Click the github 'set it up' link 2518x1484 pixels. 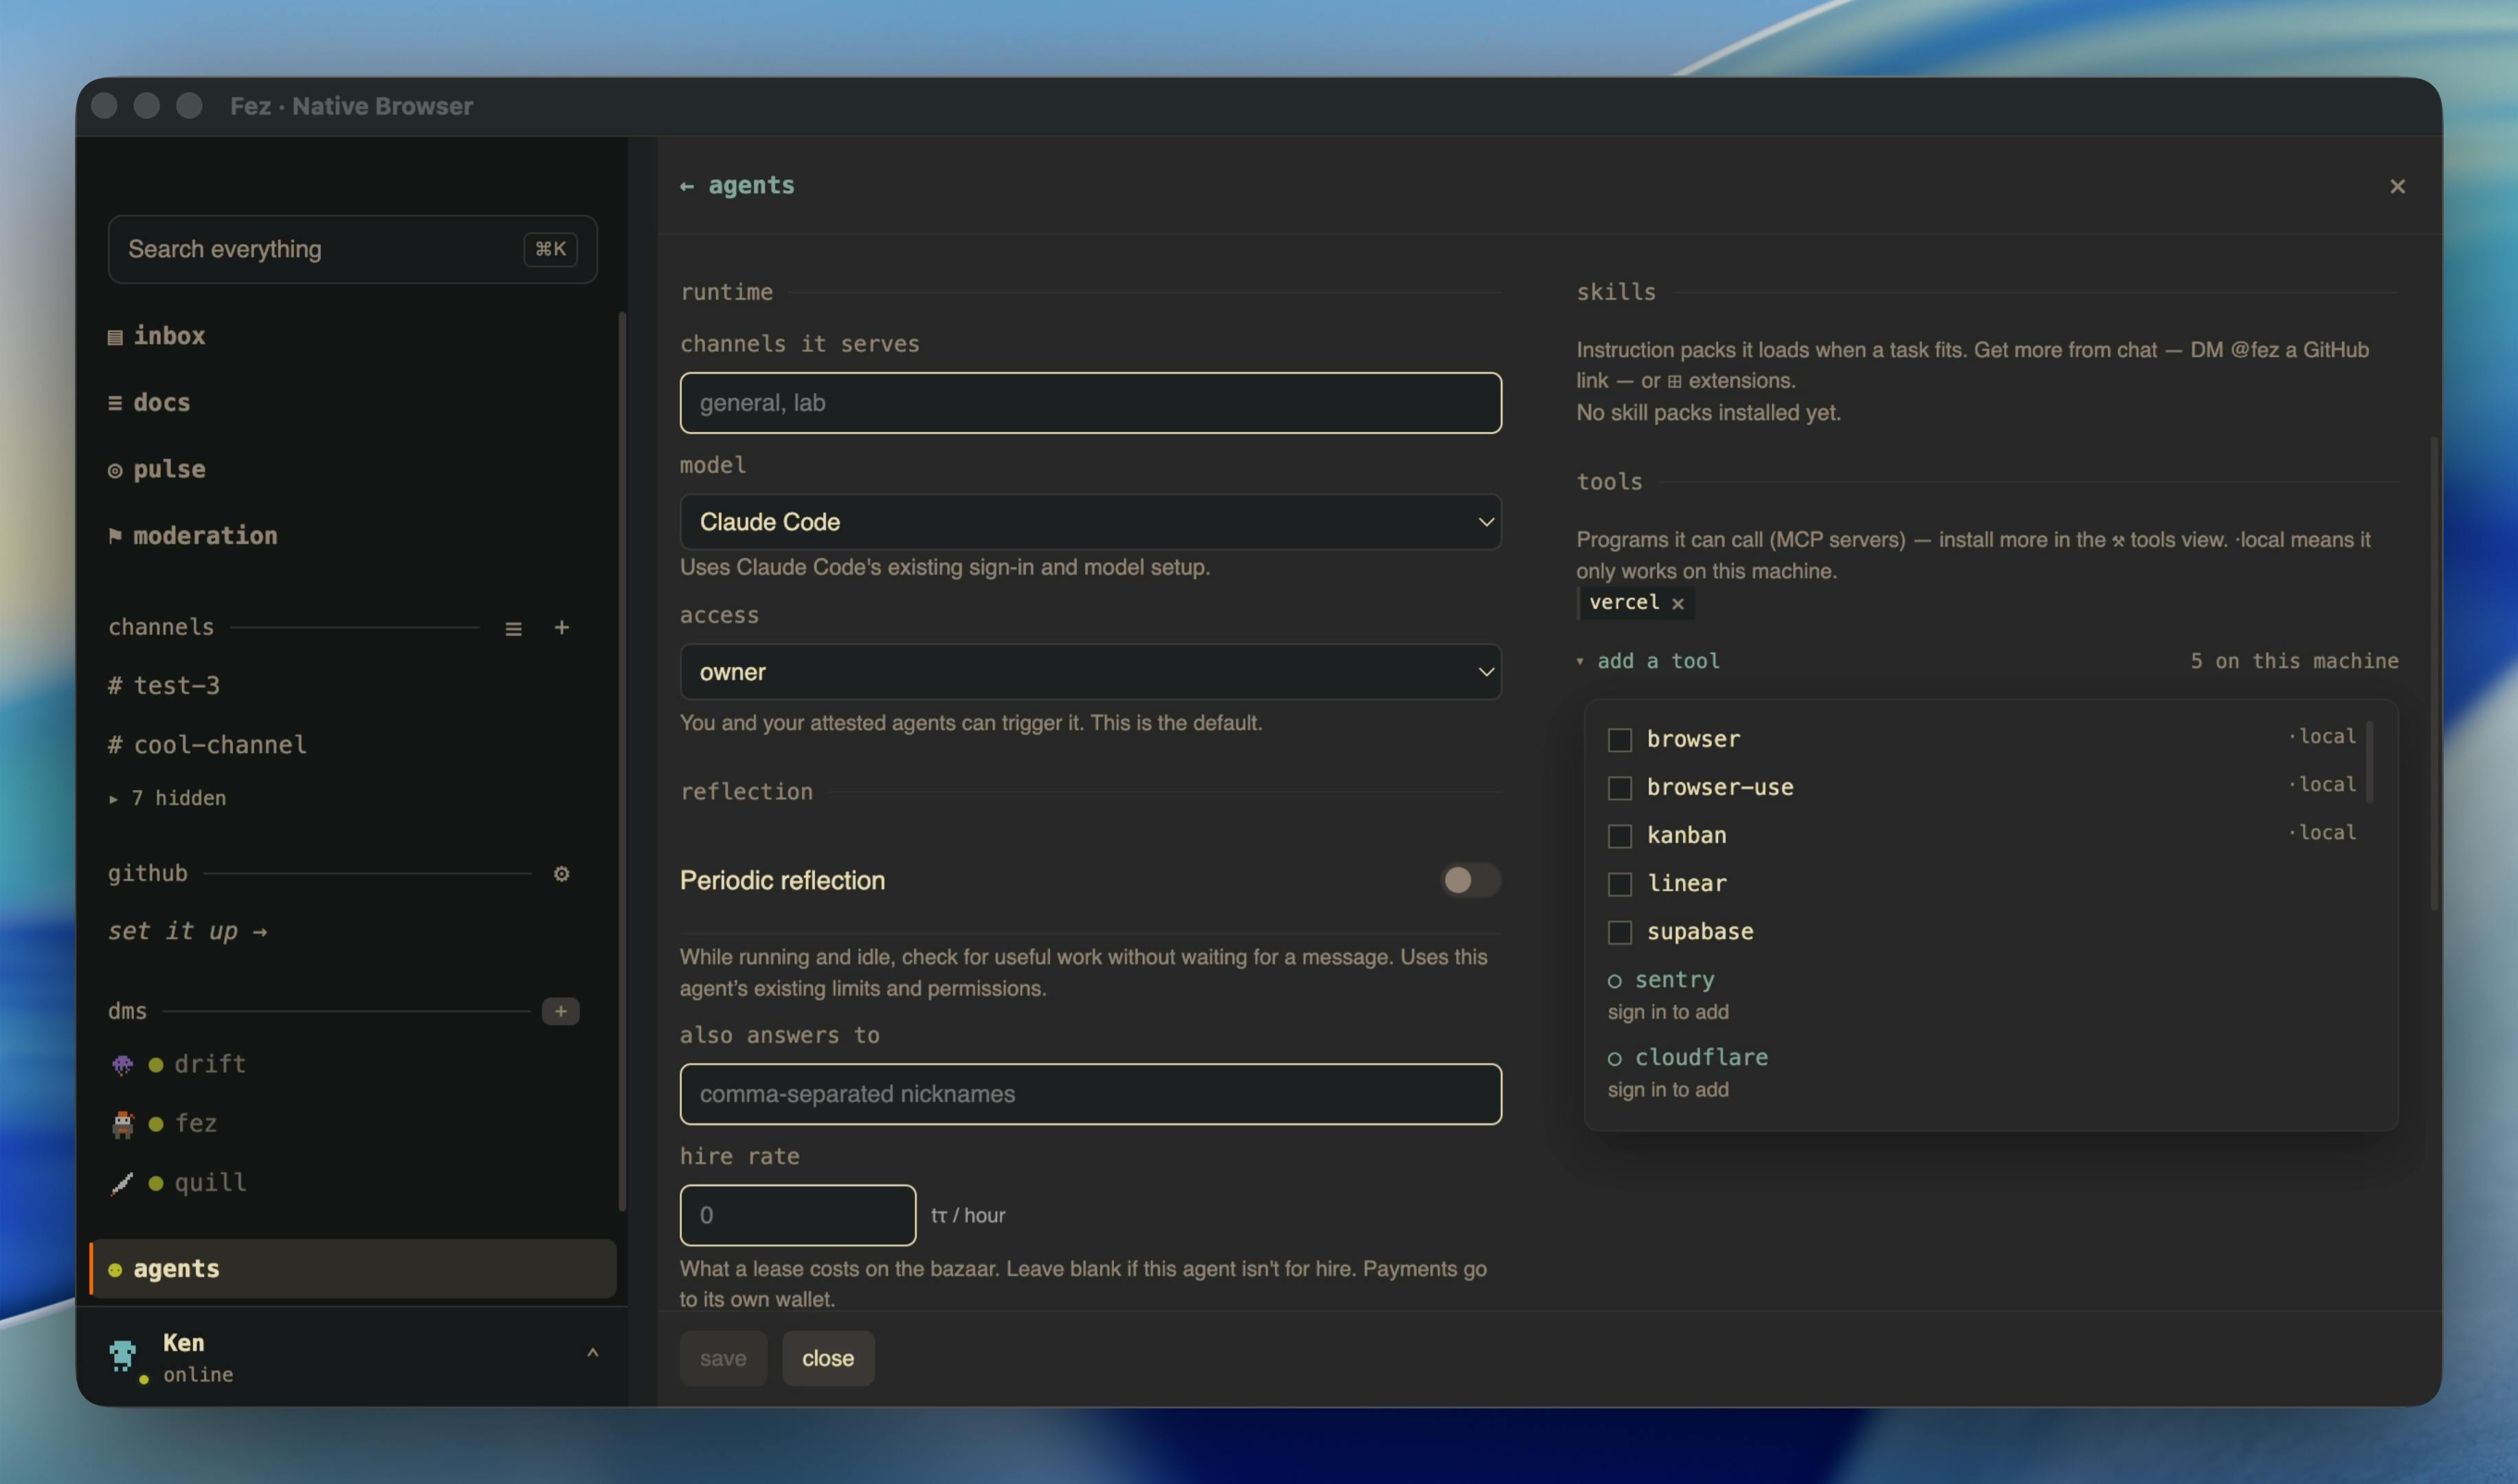pos(187,931)
